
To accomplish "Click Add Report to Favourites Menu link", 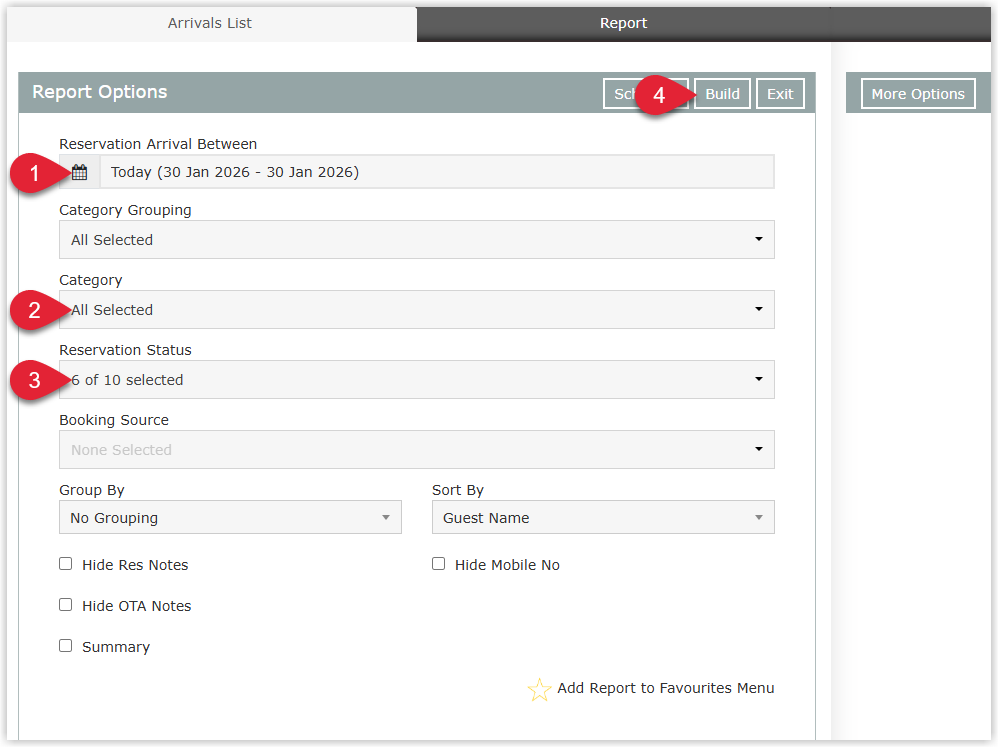I will pos(666,688).
